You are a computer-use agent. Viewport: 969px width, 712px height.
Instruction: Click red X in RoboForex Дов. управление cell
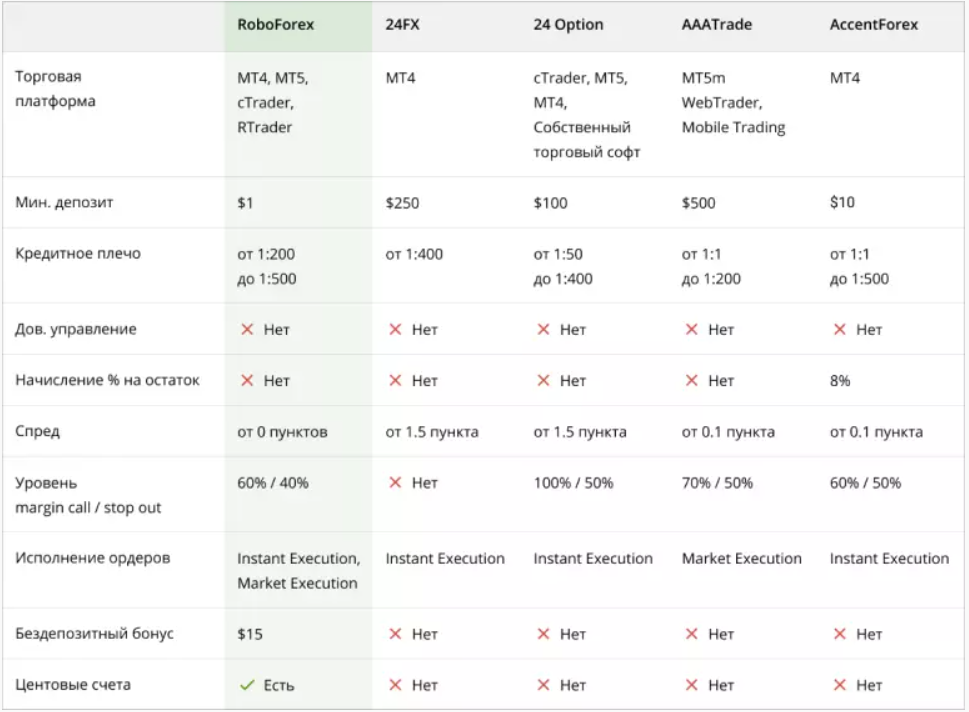(x=247, y=329)
